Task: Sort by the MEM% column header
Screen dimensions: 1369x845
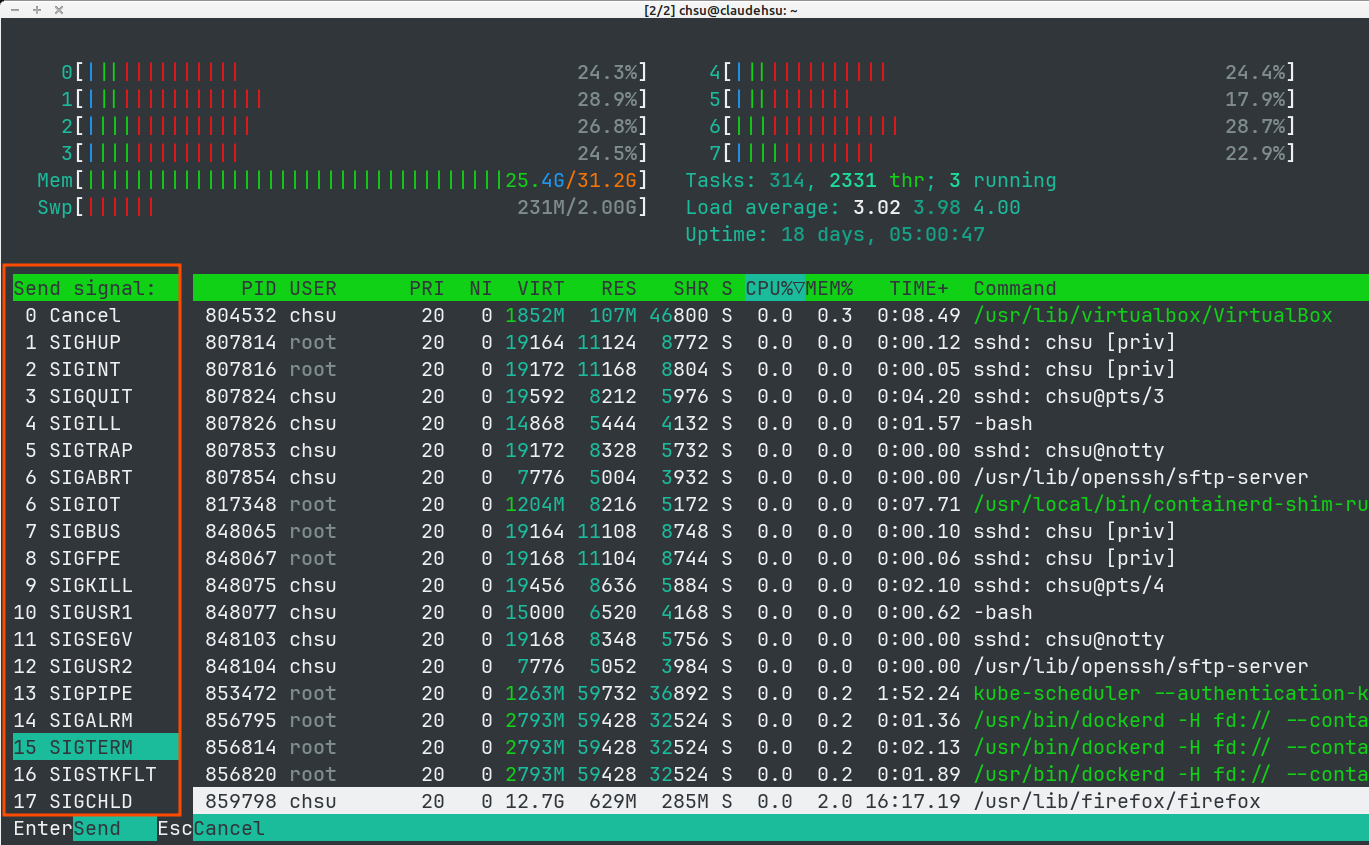Action: click(x=830, y=288)
